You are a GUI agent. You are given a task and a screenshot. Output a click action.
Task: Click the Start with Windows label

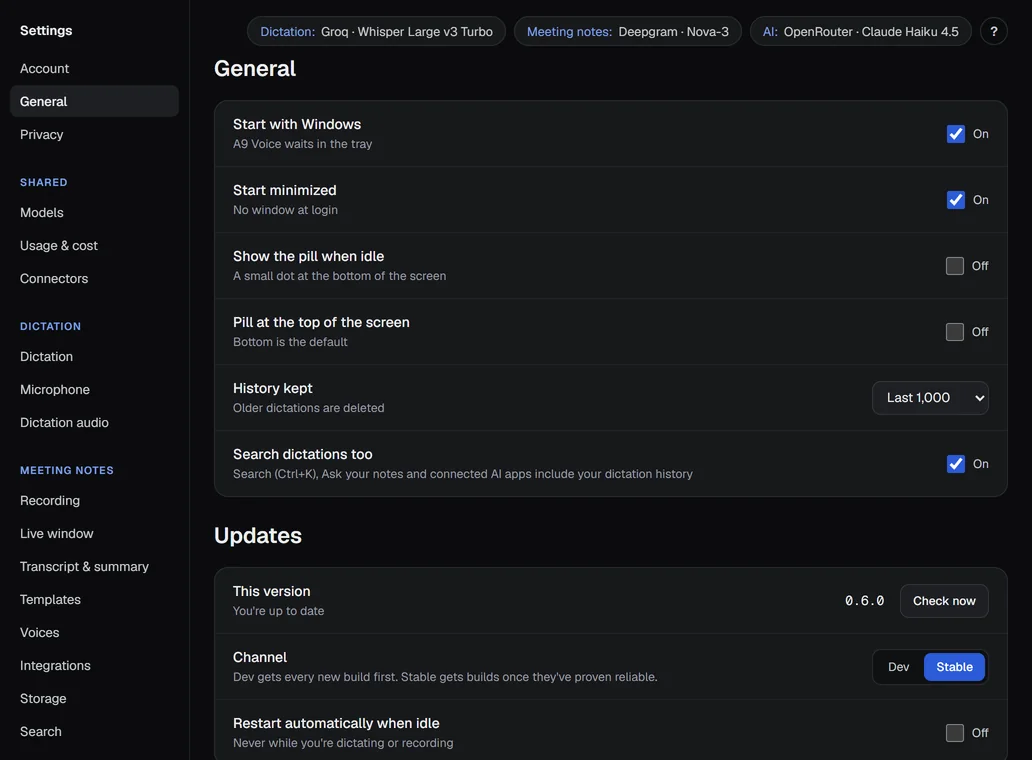297,124
